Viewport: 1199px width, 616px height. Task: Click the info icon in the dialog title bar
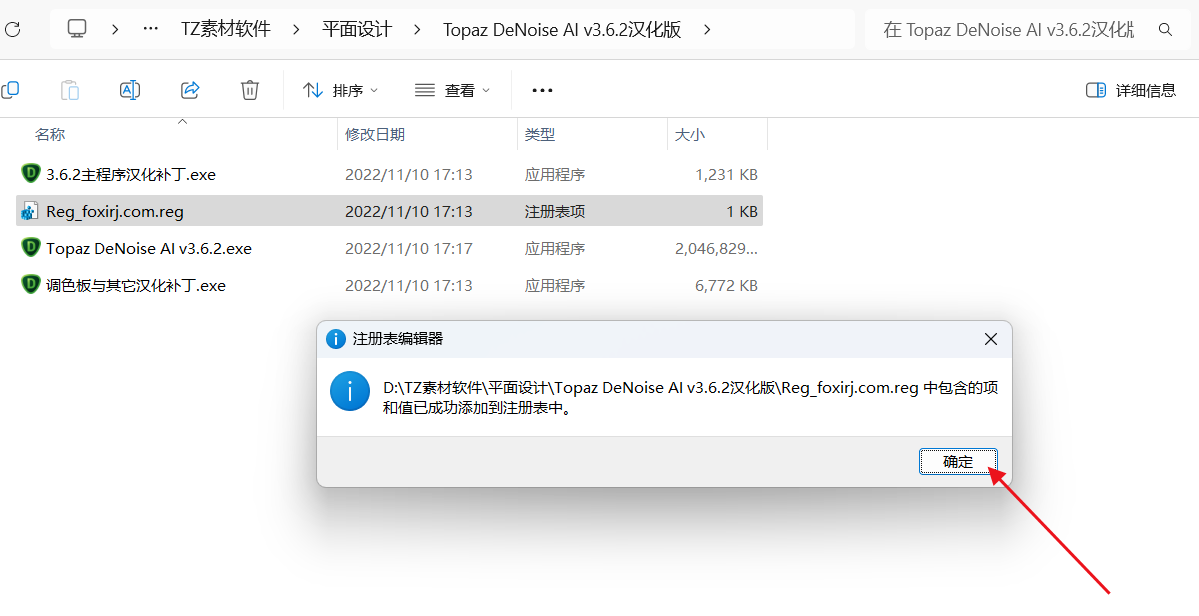click(x=336, y=339)
